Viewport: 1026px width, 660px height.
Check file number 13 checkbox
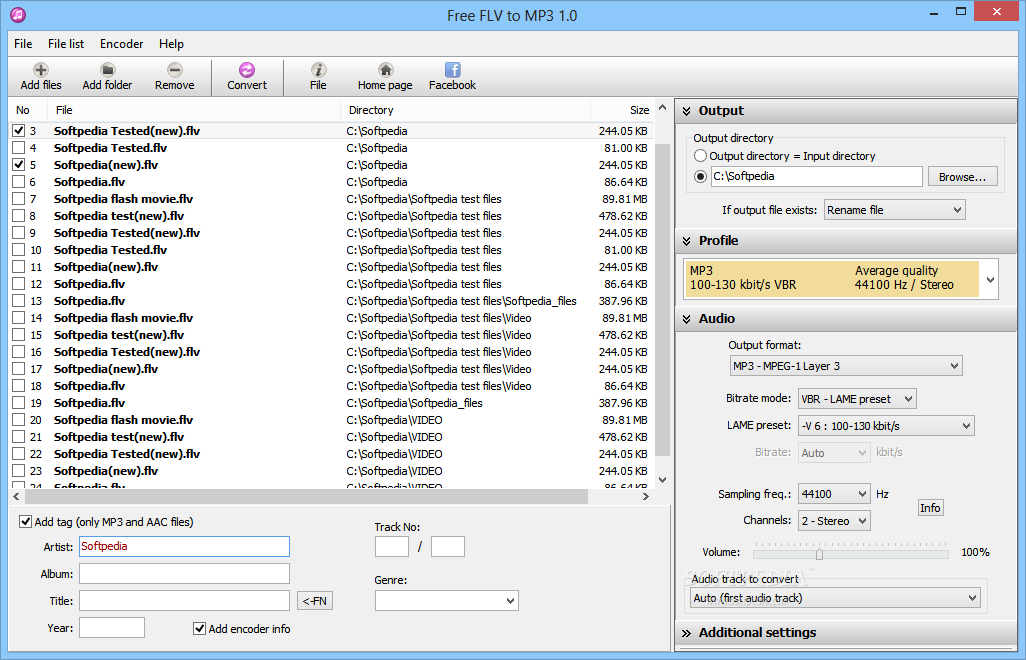[19, 301]
